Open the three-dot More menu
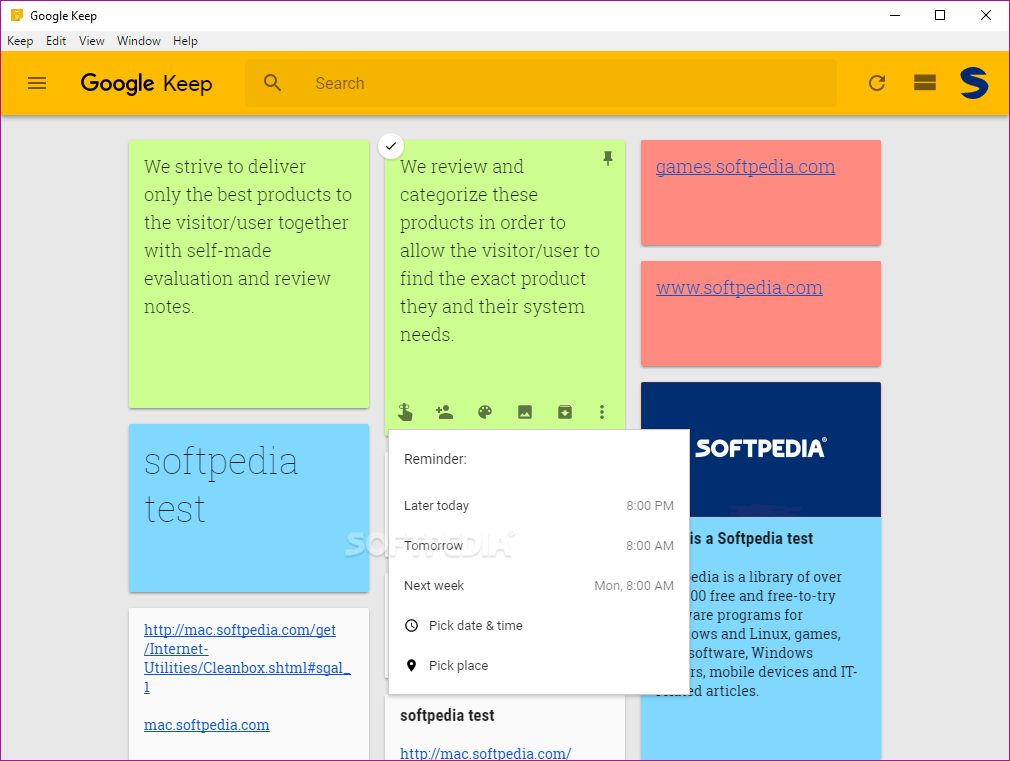The width and height of the screenshot is (1010, 761). [x=602, y=412]
